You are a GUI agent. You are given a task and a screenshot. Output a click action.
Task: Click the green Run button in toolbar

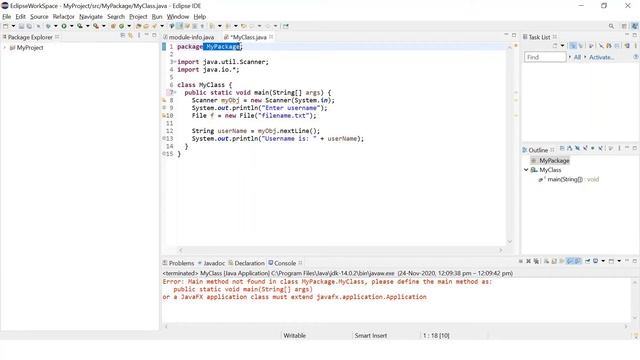point(64,26)
